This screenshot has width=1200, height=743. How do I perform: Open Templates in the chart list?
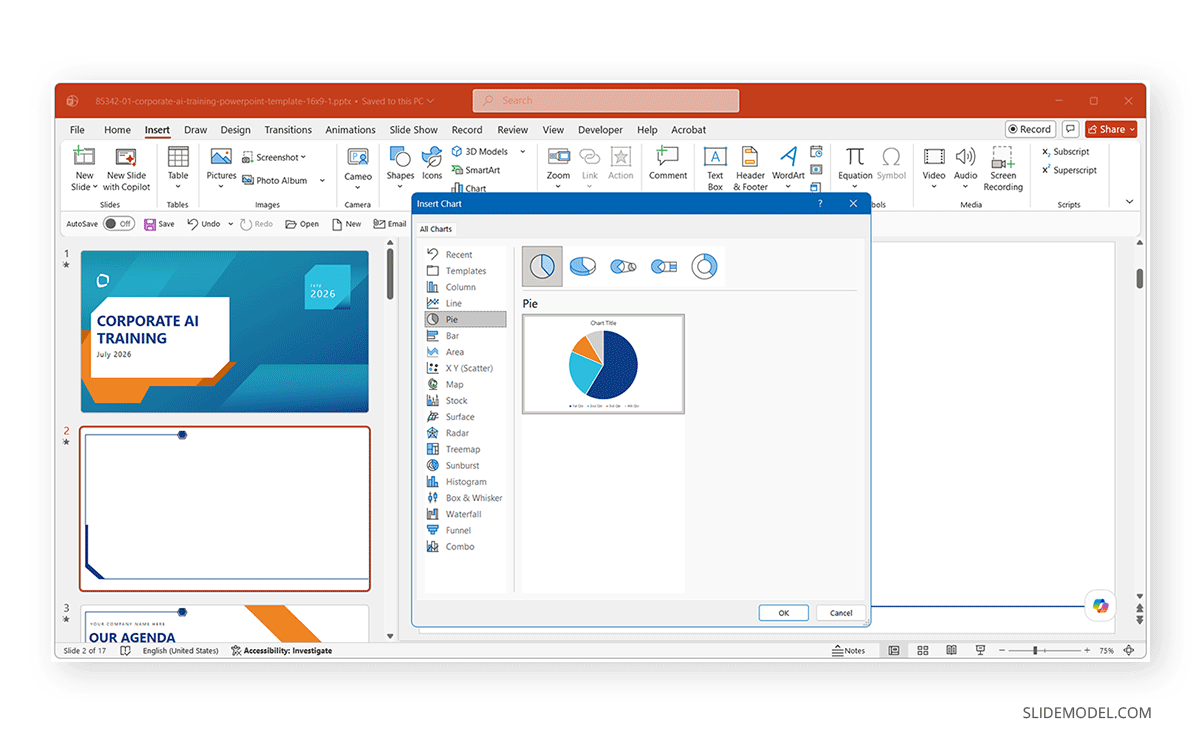pos(465,271)
